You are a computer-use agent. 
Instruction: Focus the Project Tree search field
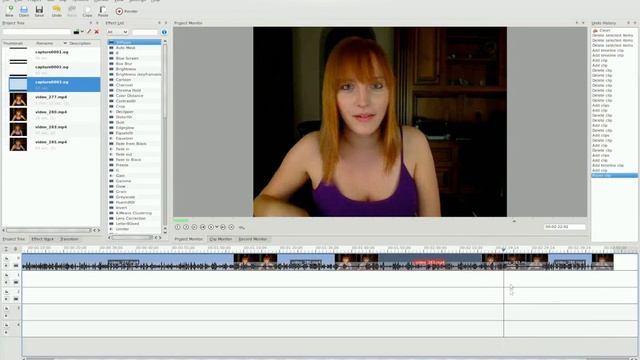click(37, 32)
